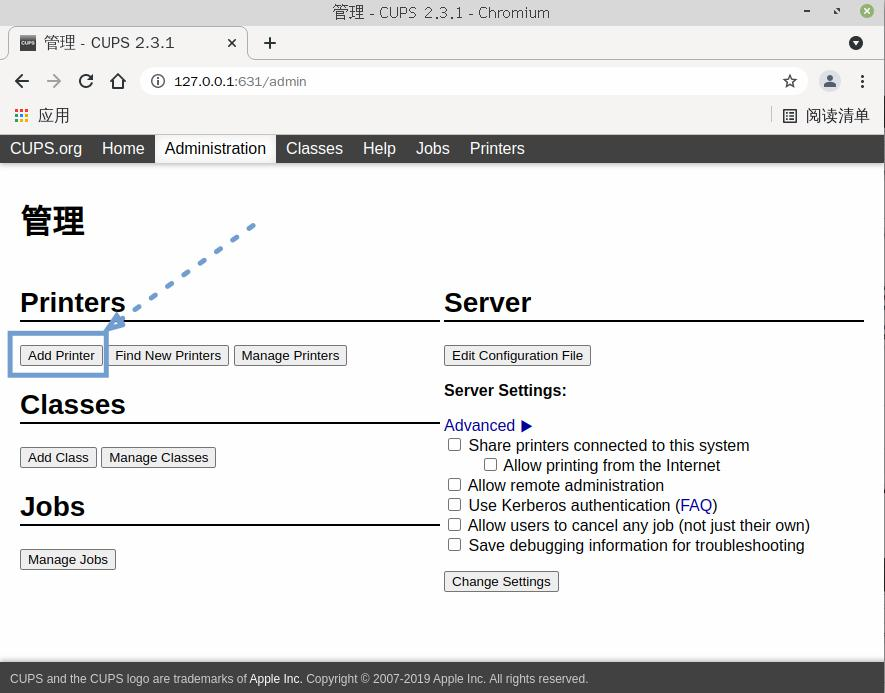The height and width of the screenshot is (693, 885).
Task: Open the tab search dropdown icon
Action: click(856, 43)
